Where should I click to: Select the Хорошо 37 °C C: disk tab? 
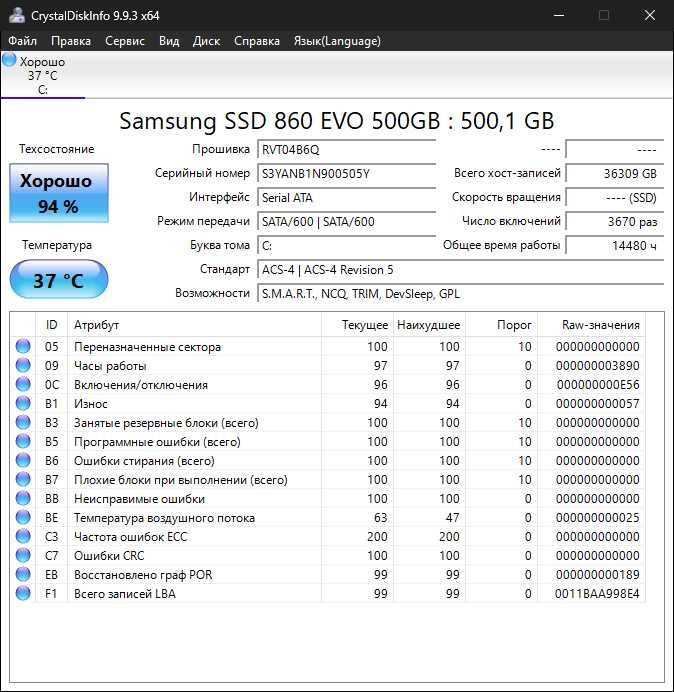click(42, 75)
